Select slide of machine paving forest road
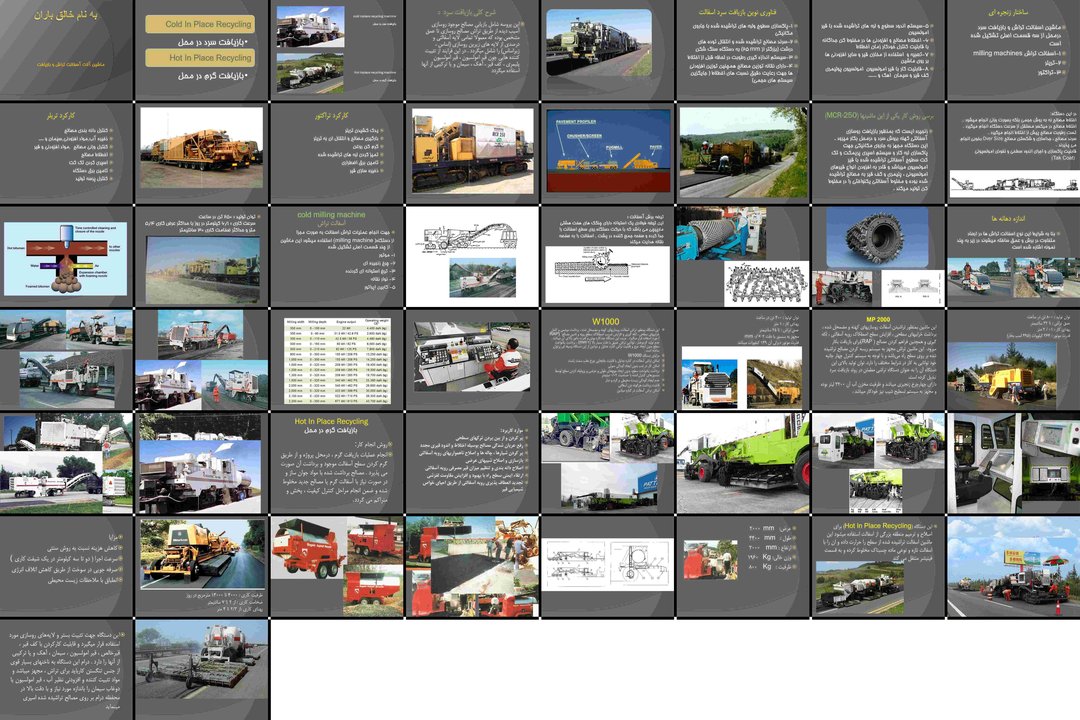The width and height of the screenshot is (1080, 720). pyautogui.click(x=742, y=153)
